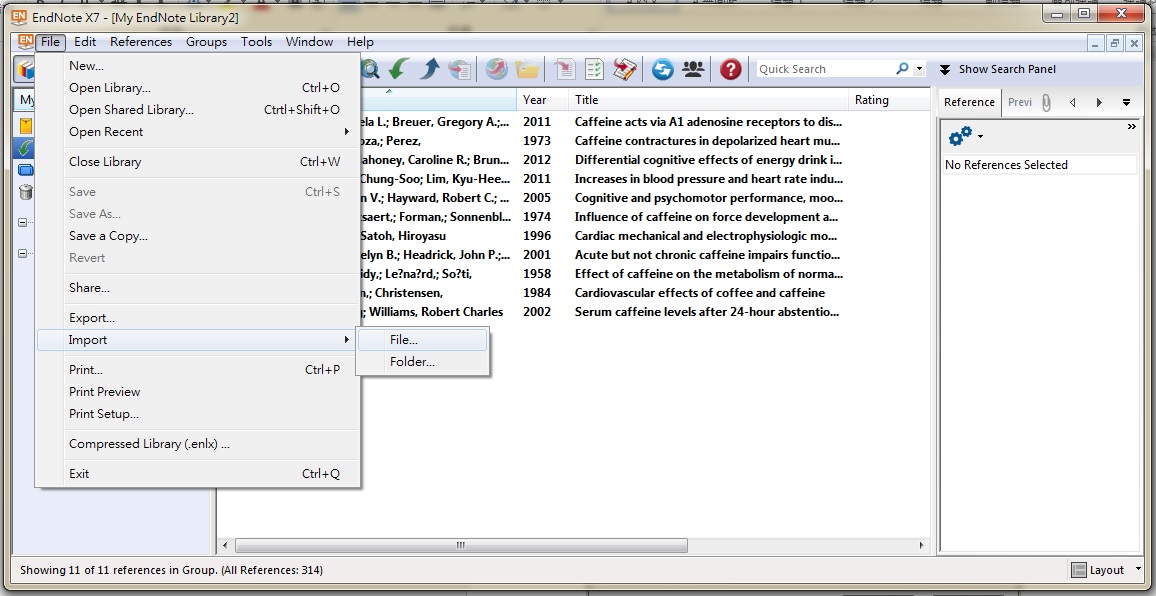
Task: Select Open Library... menu entry
Action: click(x=199, y=88)
